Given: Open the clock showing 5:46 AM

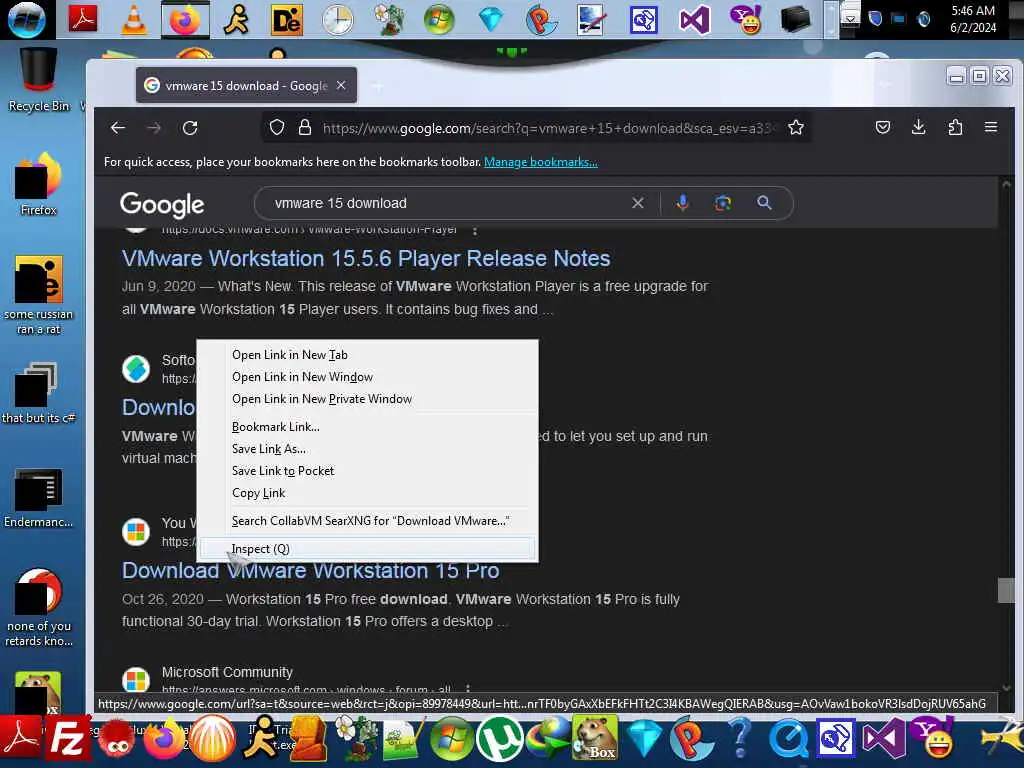Looking at the screenshot, I should pyautogui.click(x=972, y=19).
